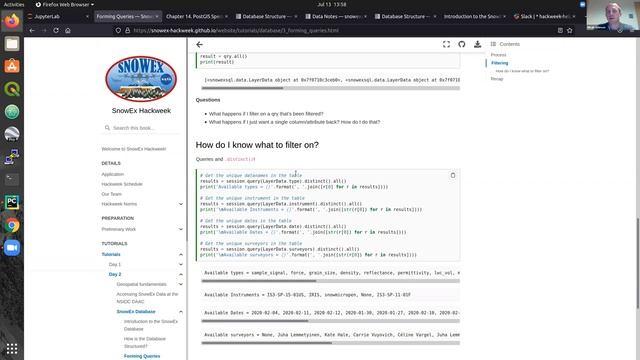Screen dimensions: 640x360
Task: Open the GitHub repository links
Action: point(462,44)
